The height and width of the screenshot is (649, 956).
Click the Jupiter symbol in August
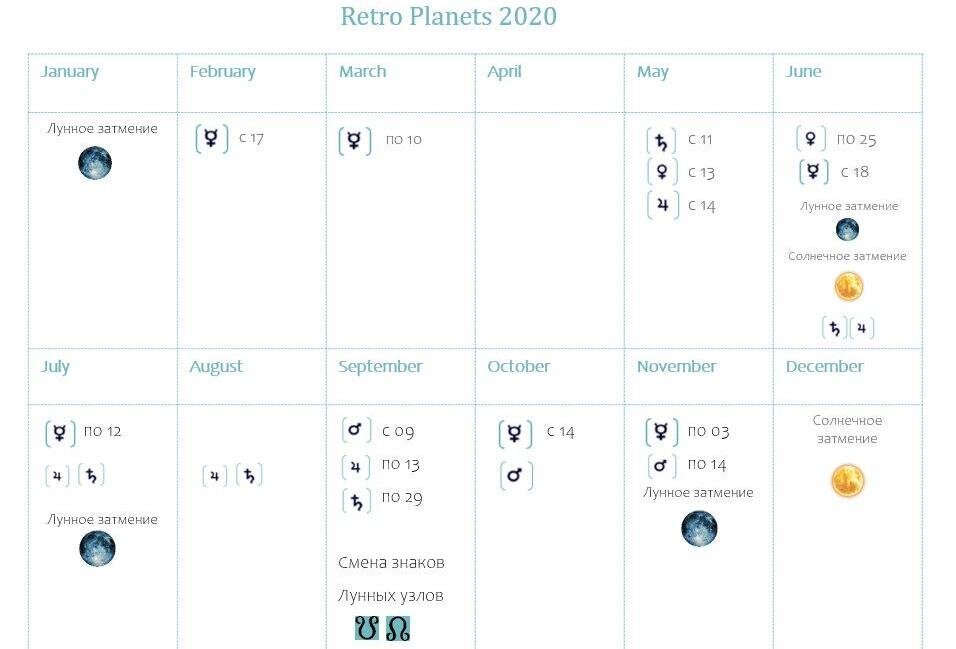[215, 476]
